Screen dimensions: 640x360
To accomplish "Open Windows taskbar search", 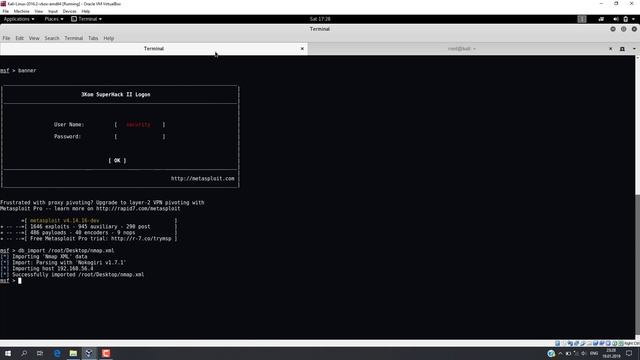I will (24, 353).
